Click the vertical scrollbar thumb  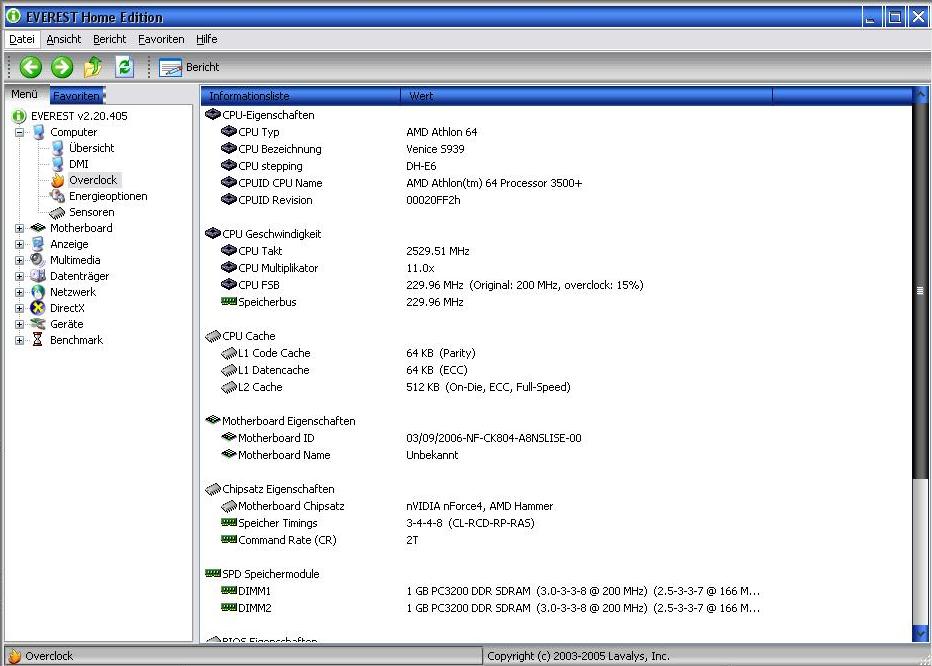tap(920, 290)
